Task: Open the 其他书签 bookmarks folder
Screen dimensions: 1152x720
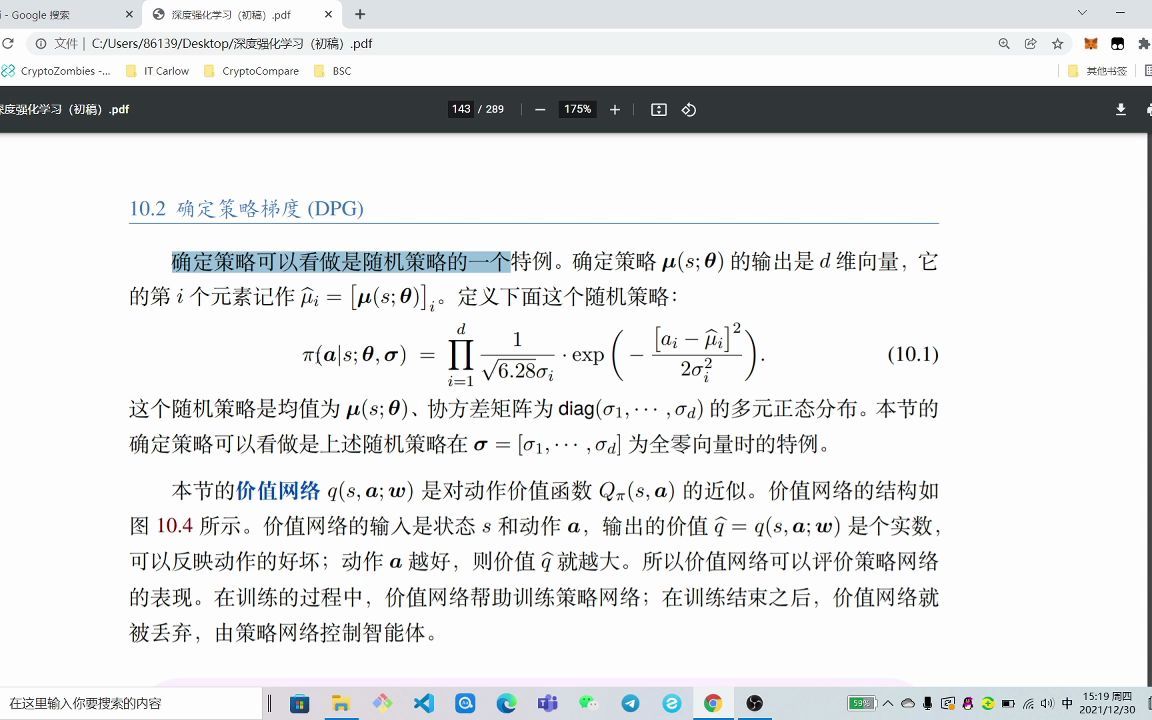Action: pos(1113,71)
